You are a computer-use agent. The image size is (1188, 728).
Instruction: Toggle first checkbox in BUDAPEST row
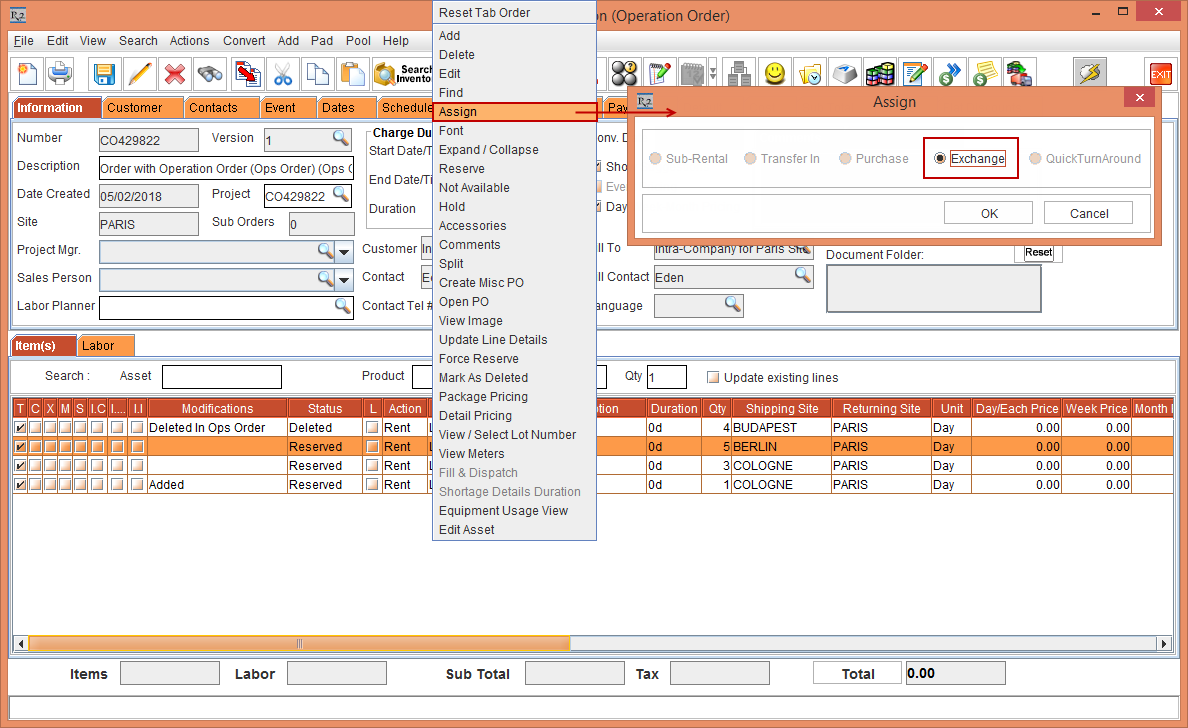tap(20, 428)
